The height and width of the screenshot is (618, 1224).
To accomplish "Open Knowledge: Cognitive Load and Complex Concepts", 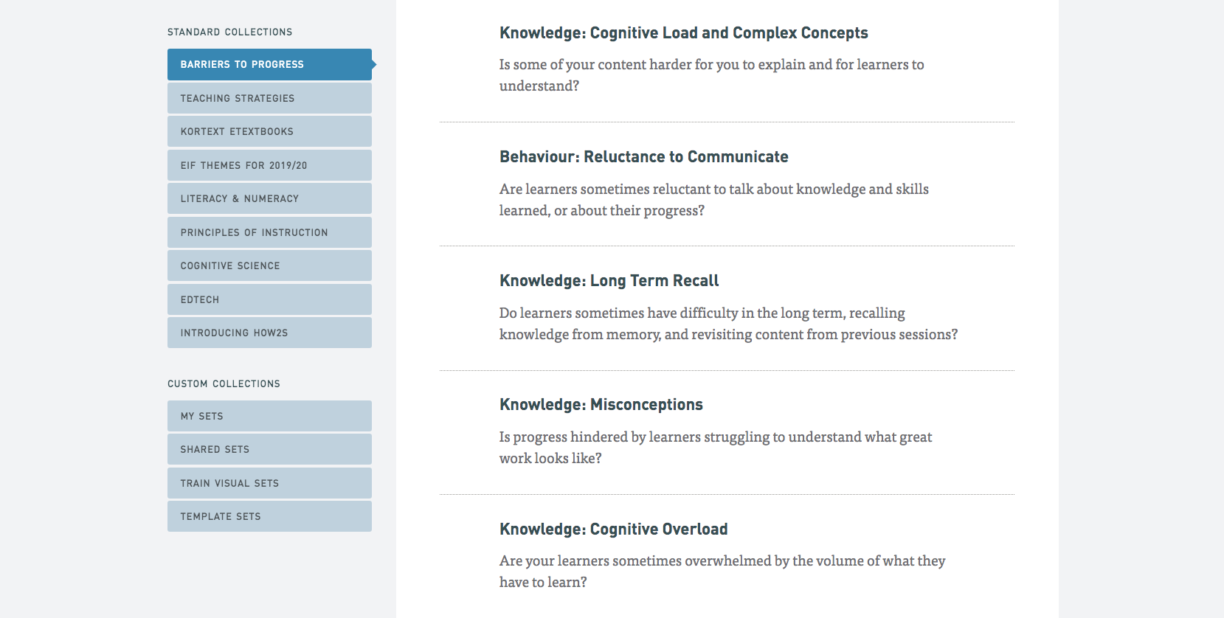I will tap(684, 33).
